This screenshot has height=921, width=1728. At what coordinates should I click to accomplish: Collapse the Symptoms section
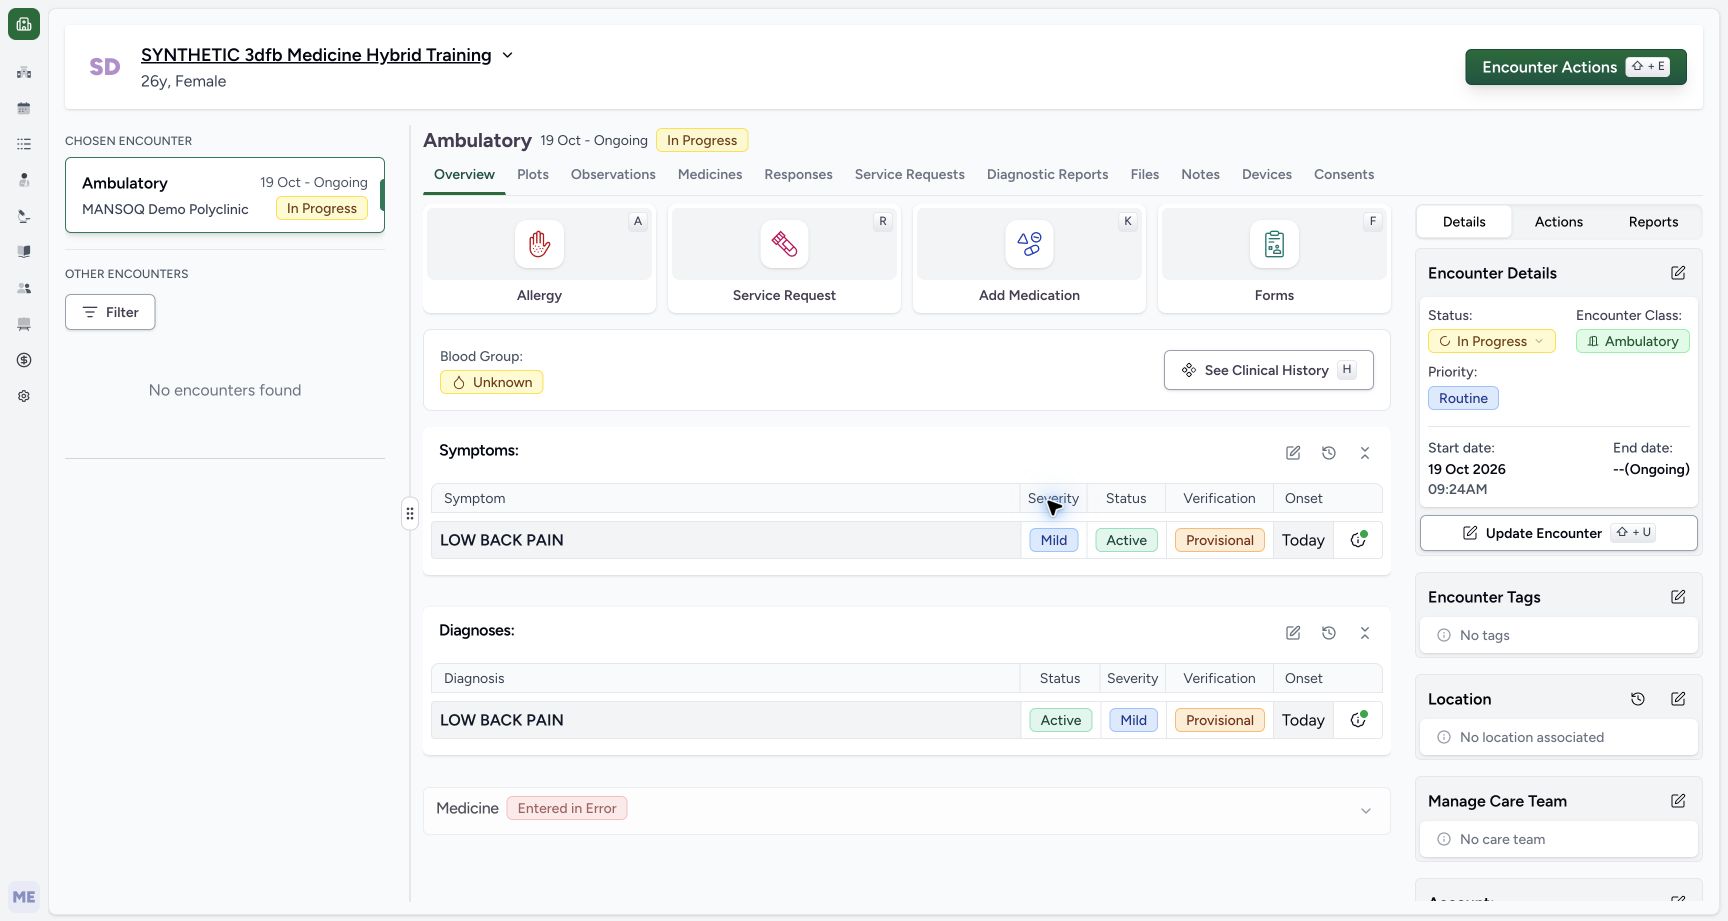pos(1365,453)
